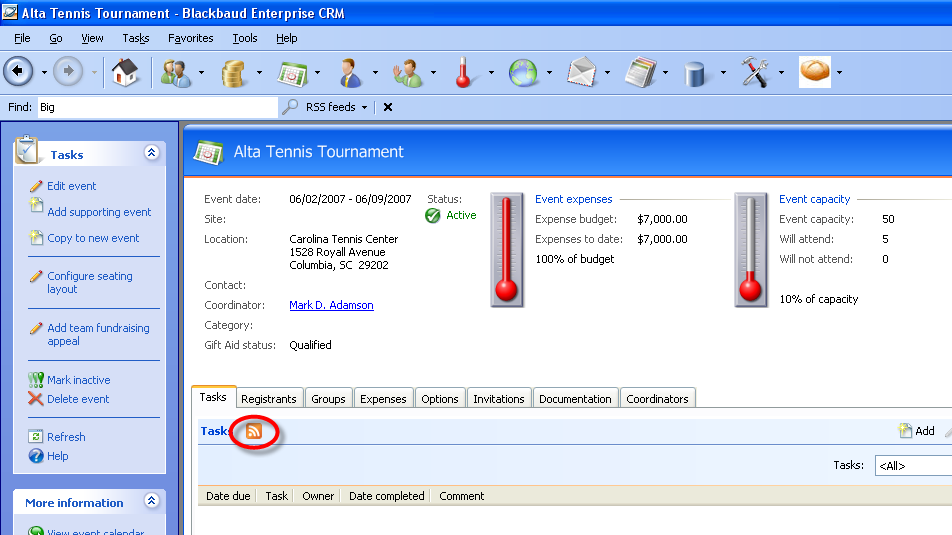Open the gold coins revenue icon
The height and width of the screenshot is (535, 952).
[234, 72]
